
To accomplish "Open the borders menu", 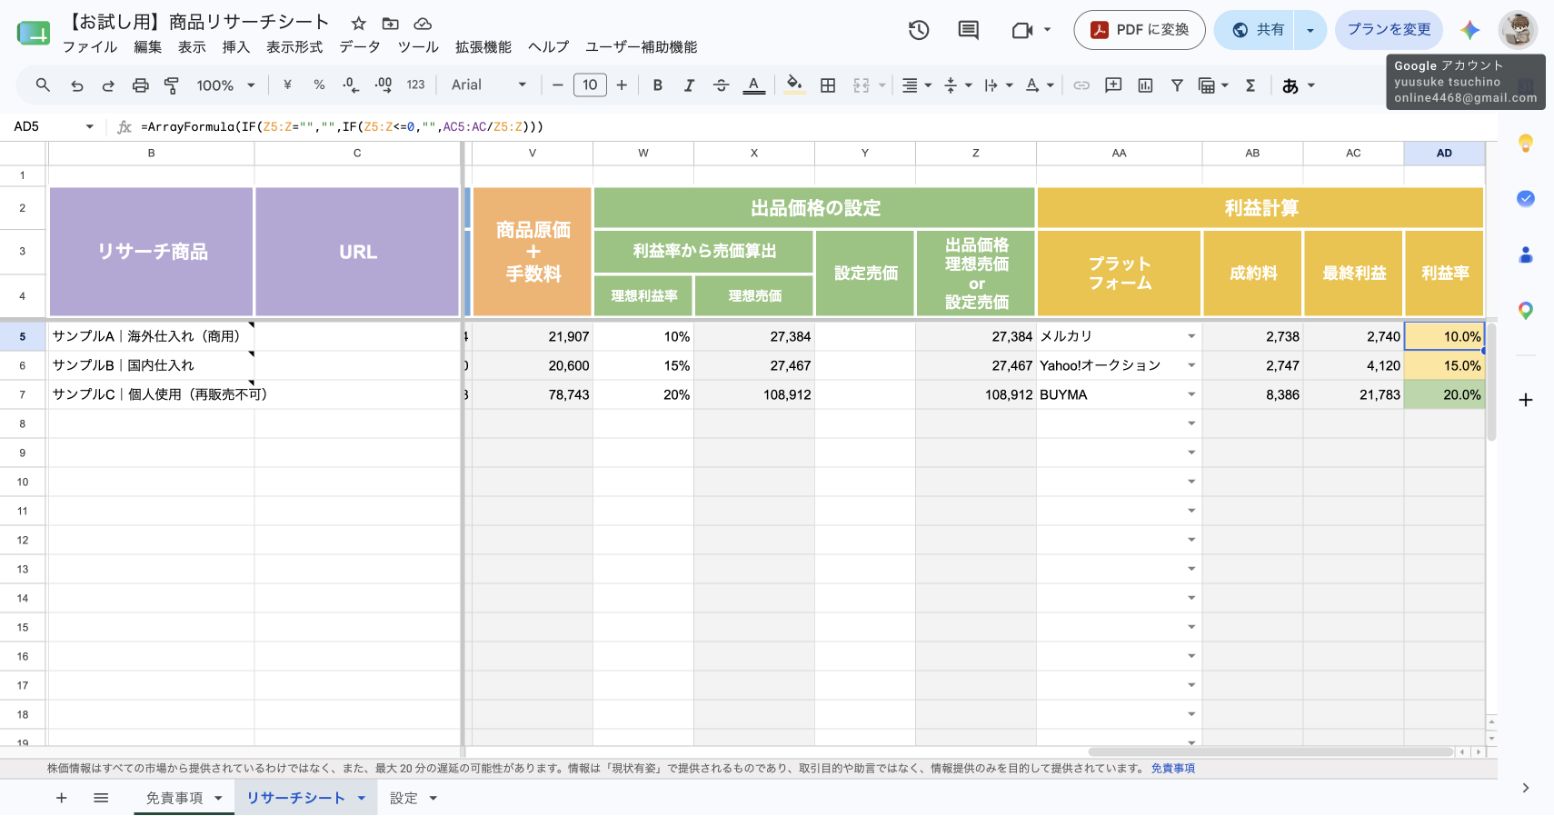I will [828, 85].
